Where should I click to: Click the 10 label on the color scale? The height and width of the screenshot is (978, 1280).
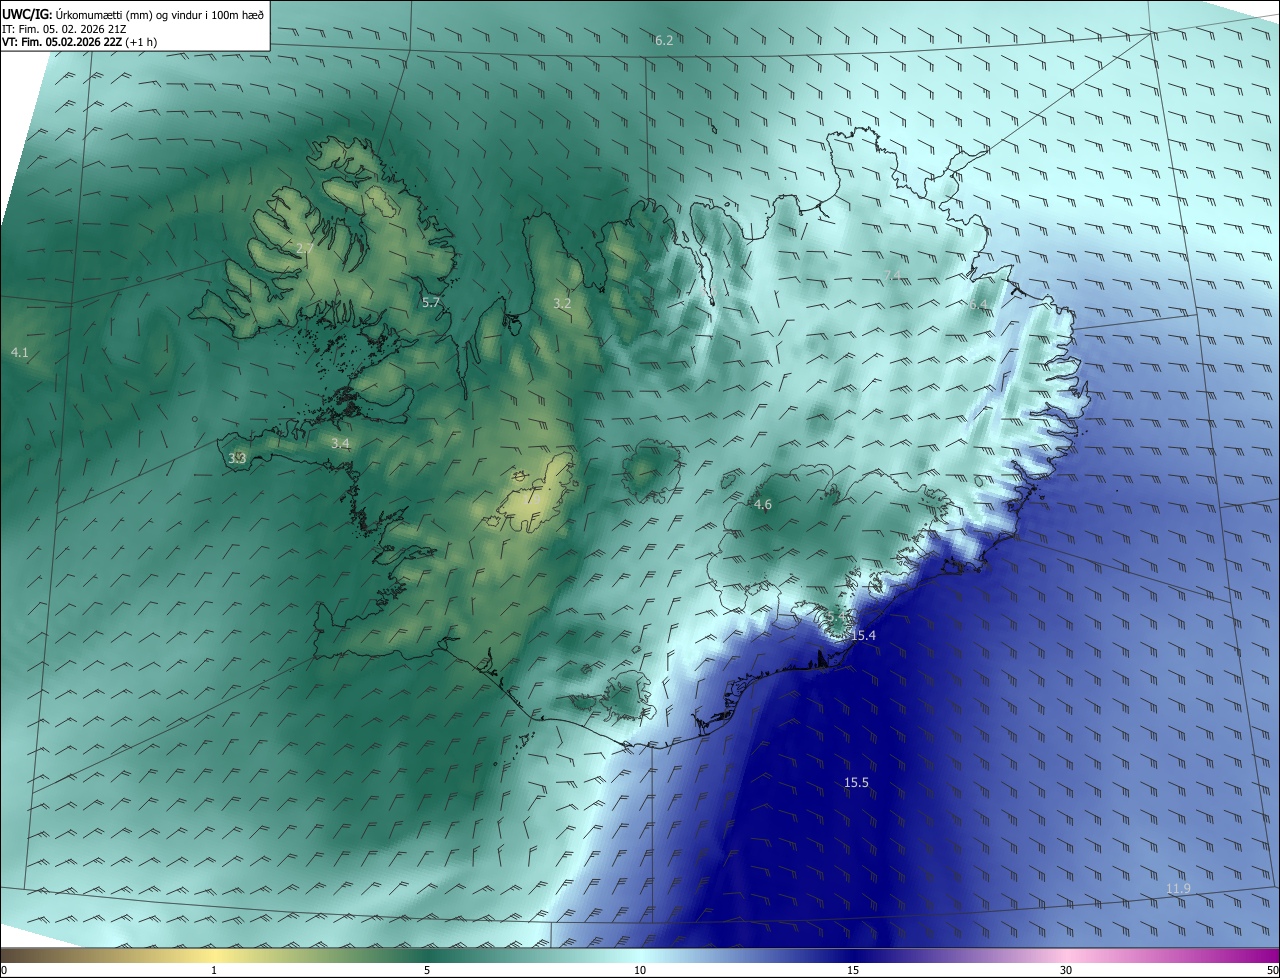point(640,970)
